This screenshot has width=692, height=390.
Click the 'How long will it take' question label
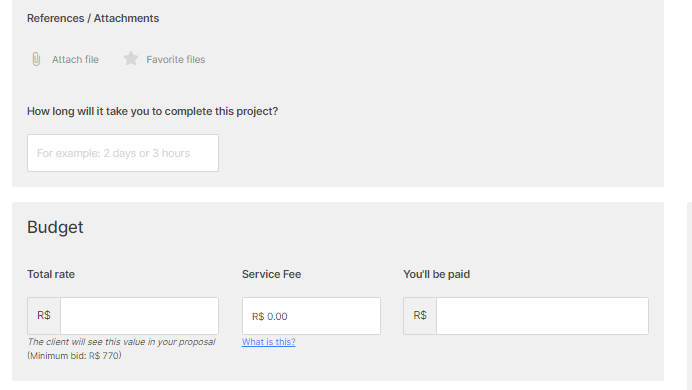click(153, 111)
